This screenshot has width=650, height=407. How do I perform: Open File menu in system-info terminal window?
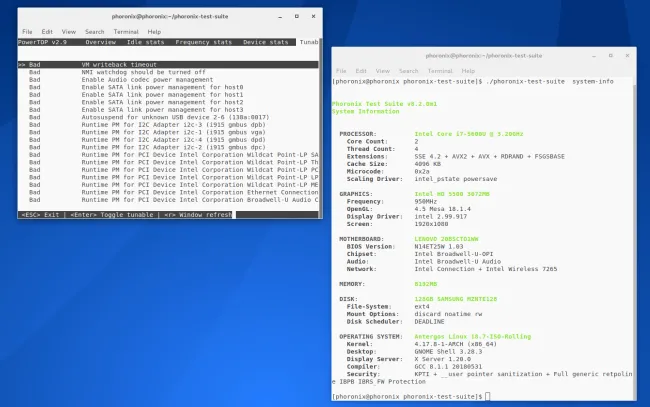pos(341,71)
